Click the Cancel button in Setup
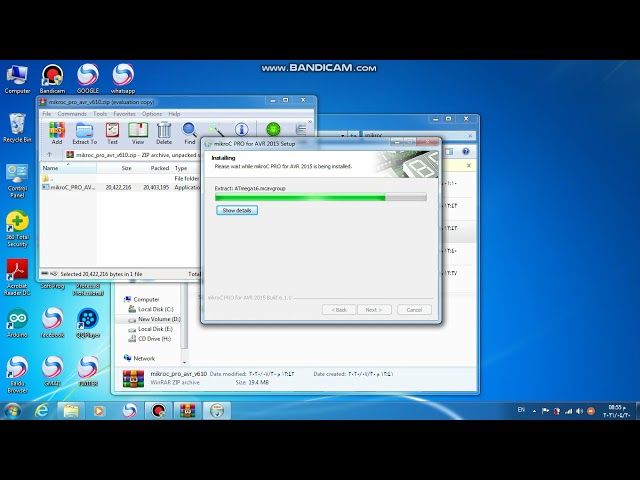Screen dimensions: 640x480 click(414, 310)
